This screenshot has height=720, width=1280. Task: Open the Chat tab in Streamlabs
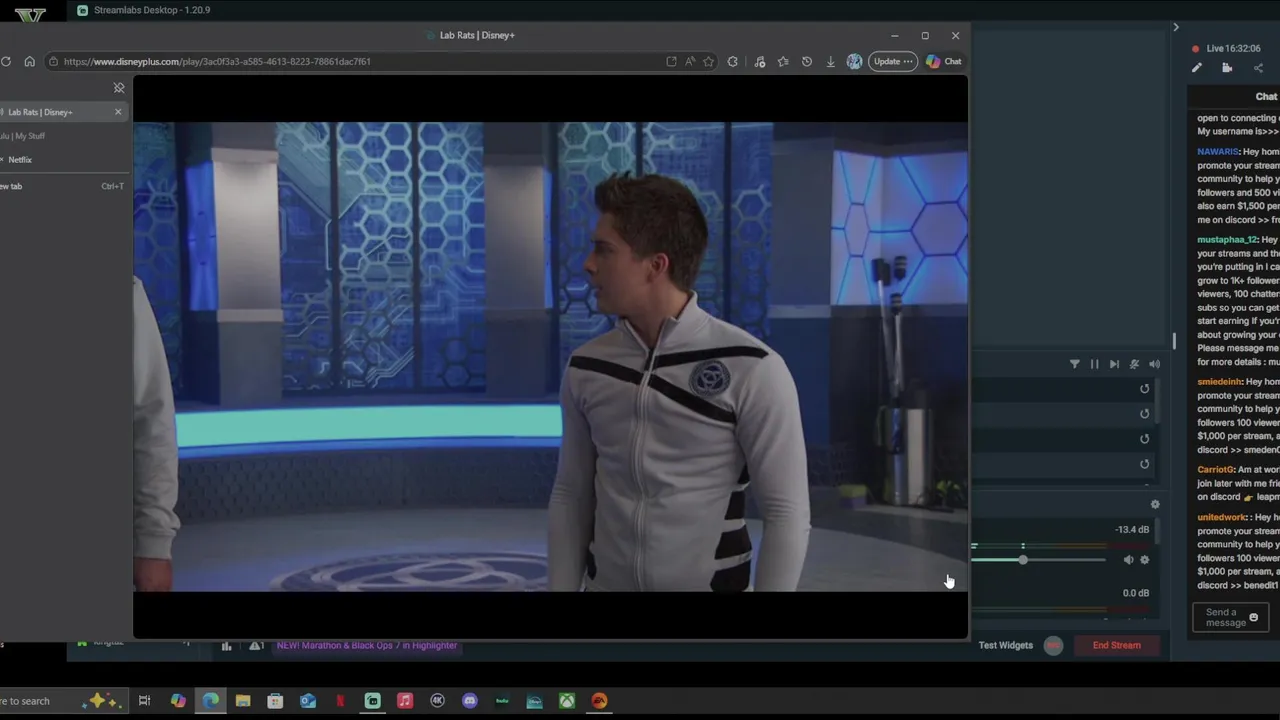(x=1266, y=96)
